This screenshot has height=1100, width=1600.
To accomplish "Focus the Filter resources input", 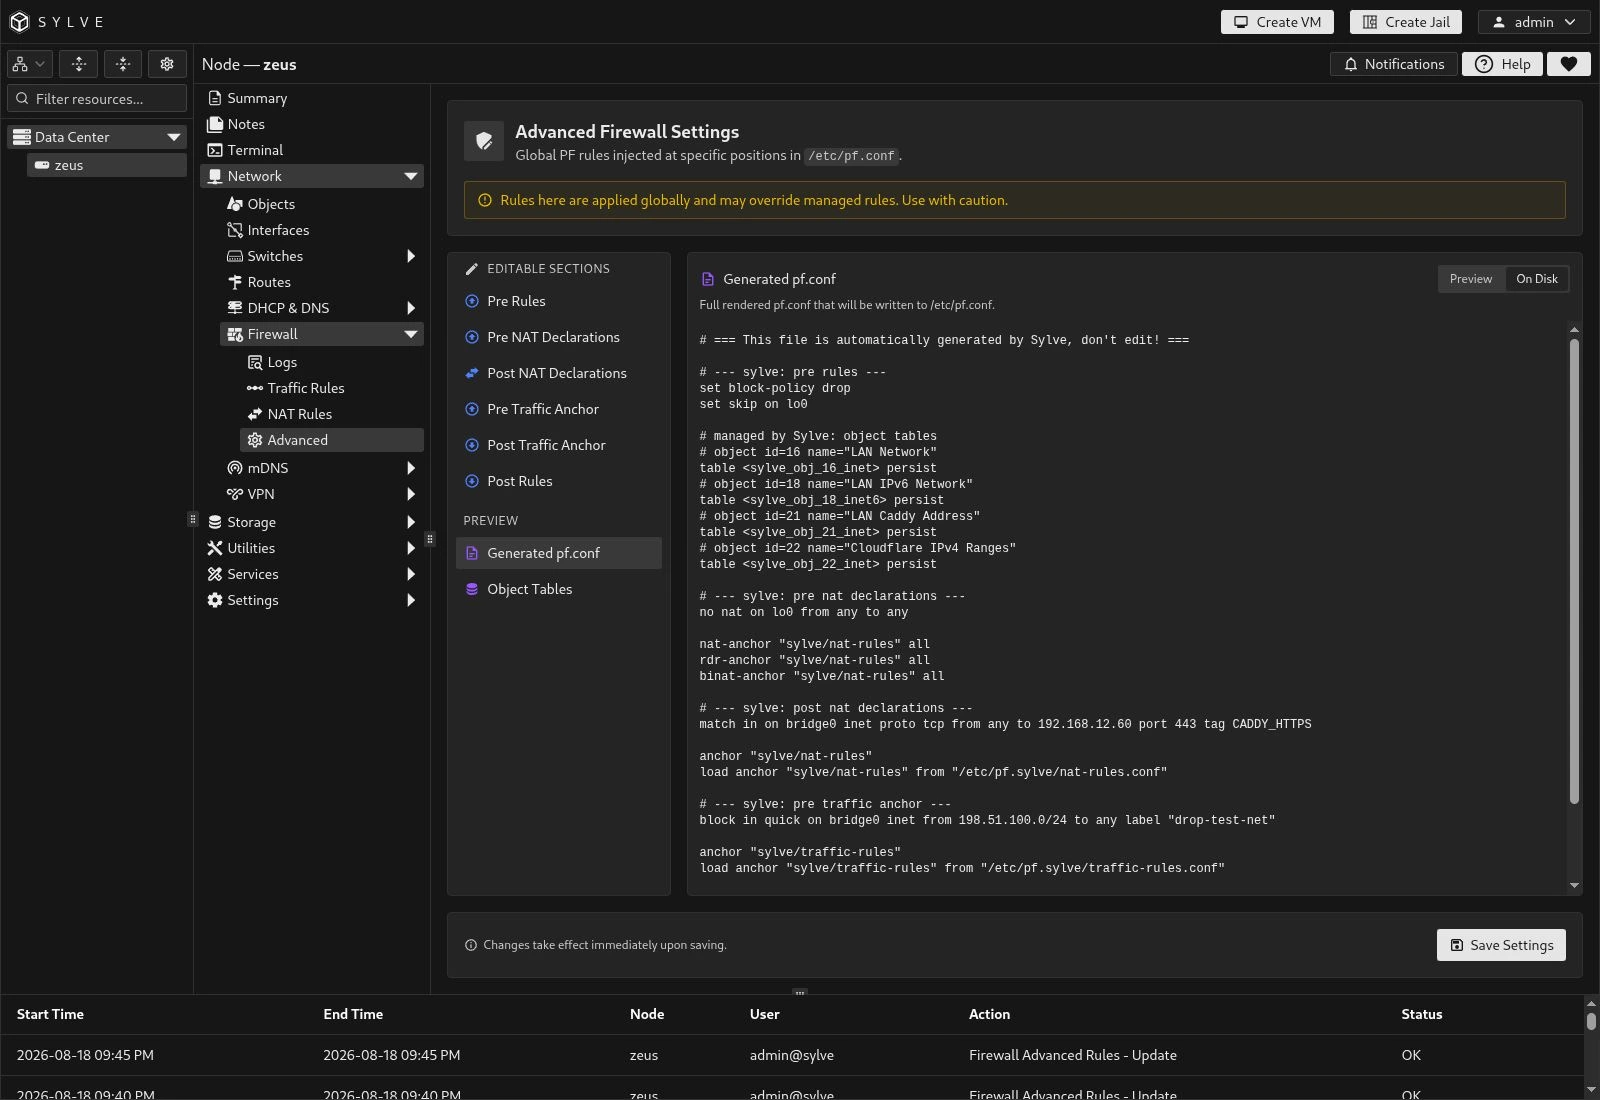I will click(x=97, y=98).
